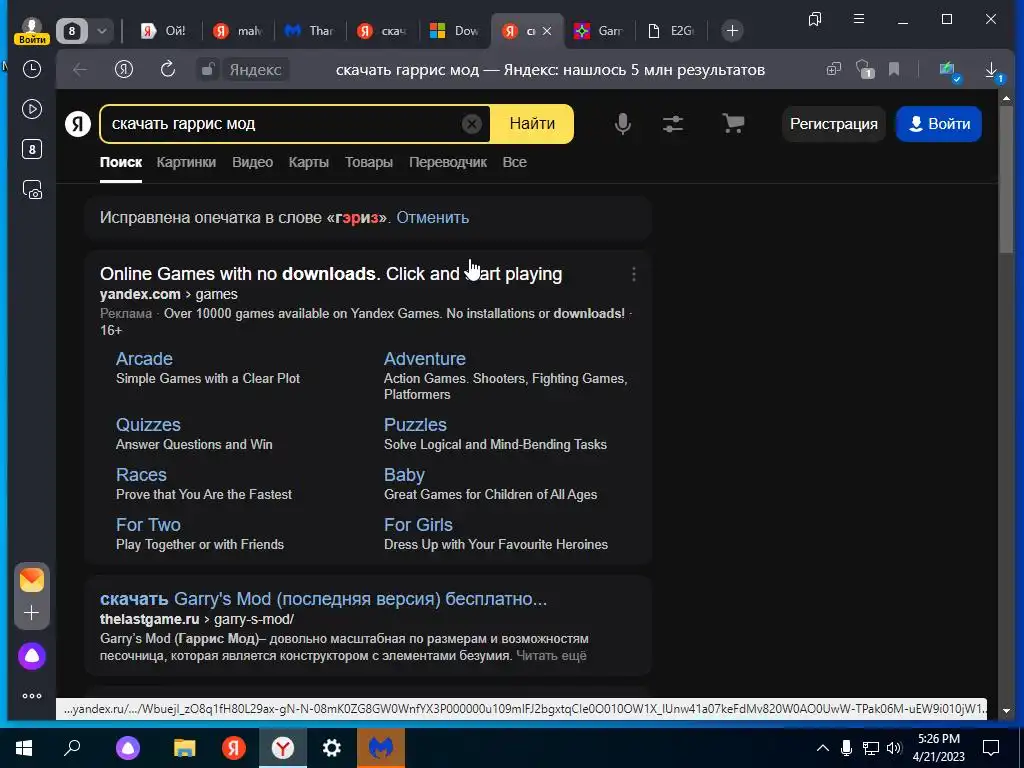Go back with the back arrow
Viewport: 1024px width, 768px height.
coord(80,69)
